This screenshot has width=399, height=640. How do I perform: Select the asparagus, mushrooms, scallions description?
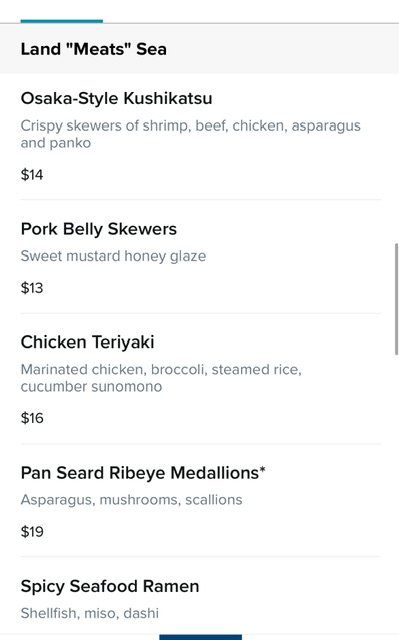(x=131, y=500)
